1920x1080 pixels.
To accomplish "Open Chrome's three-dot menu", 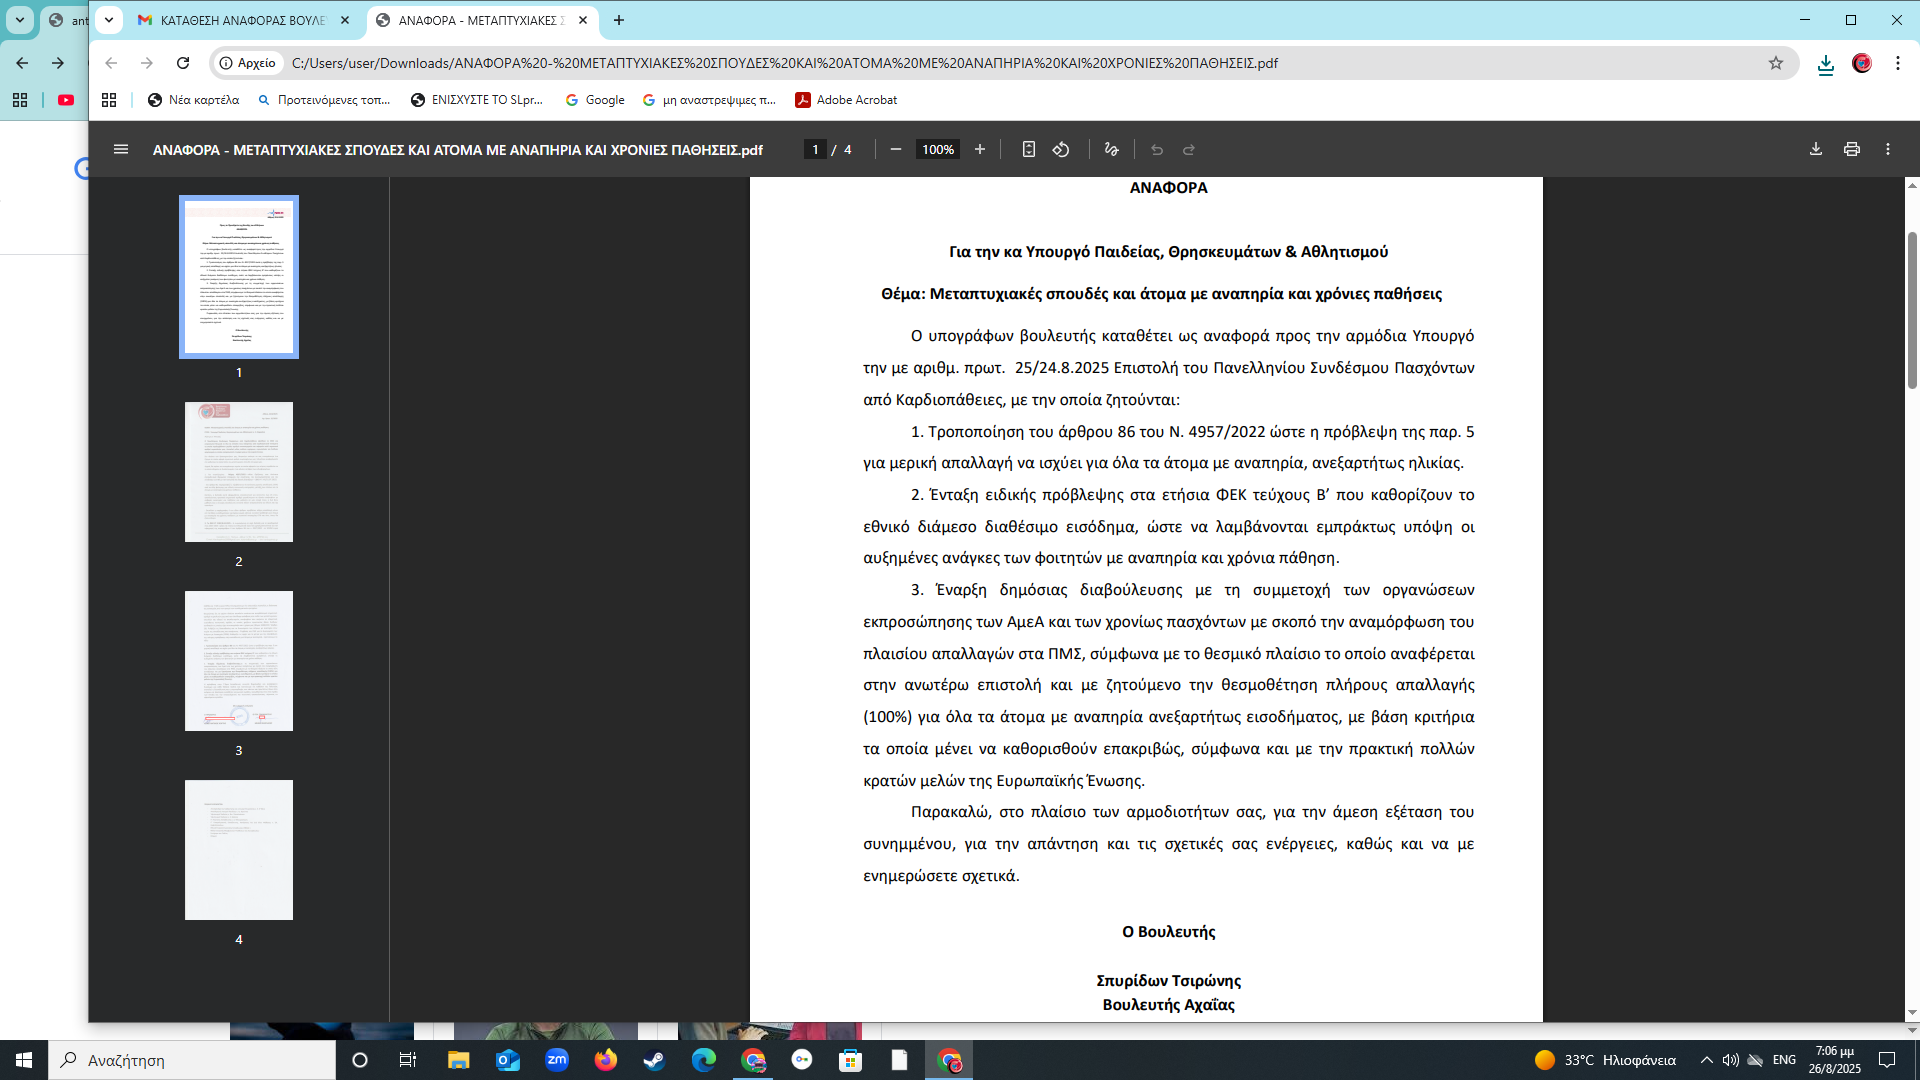I will coord(1898,63).
